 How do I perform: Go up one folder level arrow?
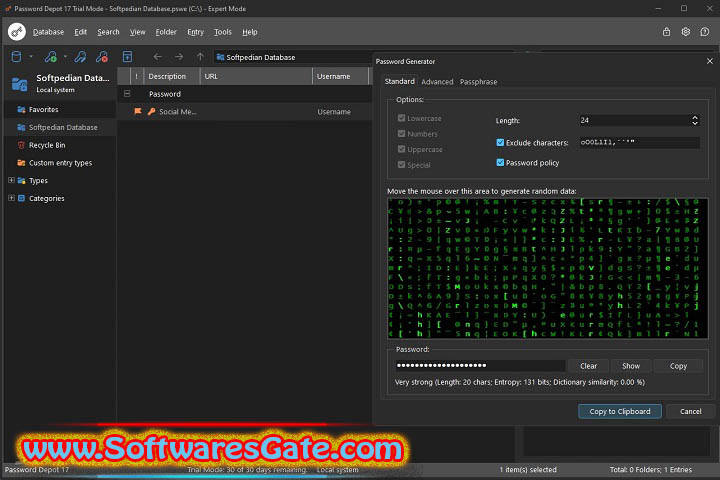200,57
